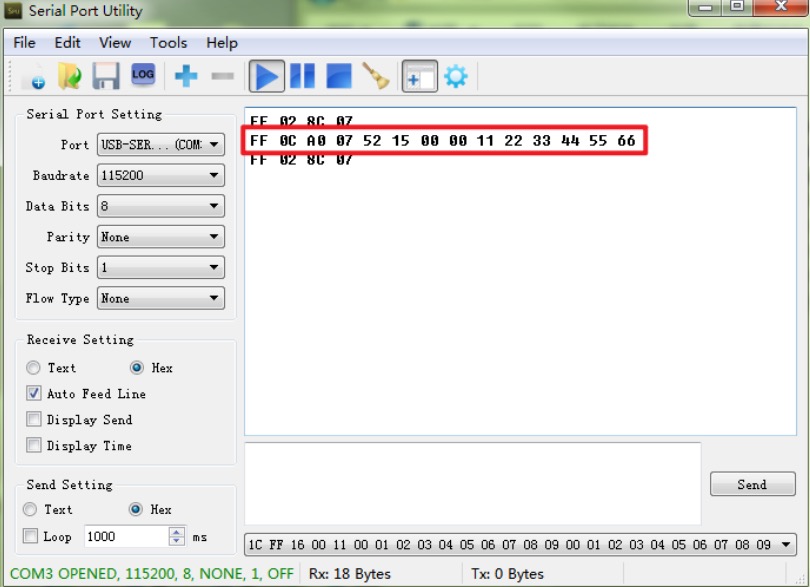Pause the serial port with pause icon
Viewport: 810px width, 587px height.
[x=303, y=76]
